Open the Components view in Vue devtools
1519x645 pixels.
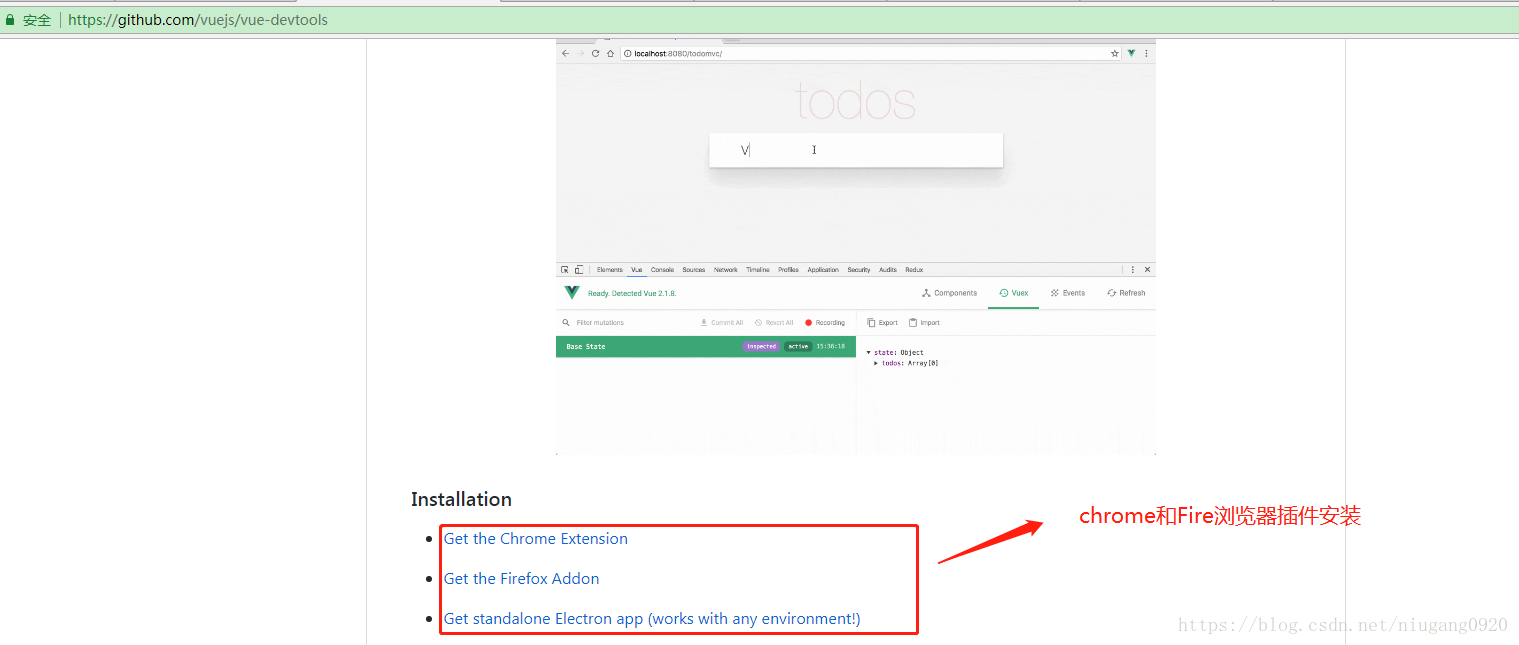point(949,293)
